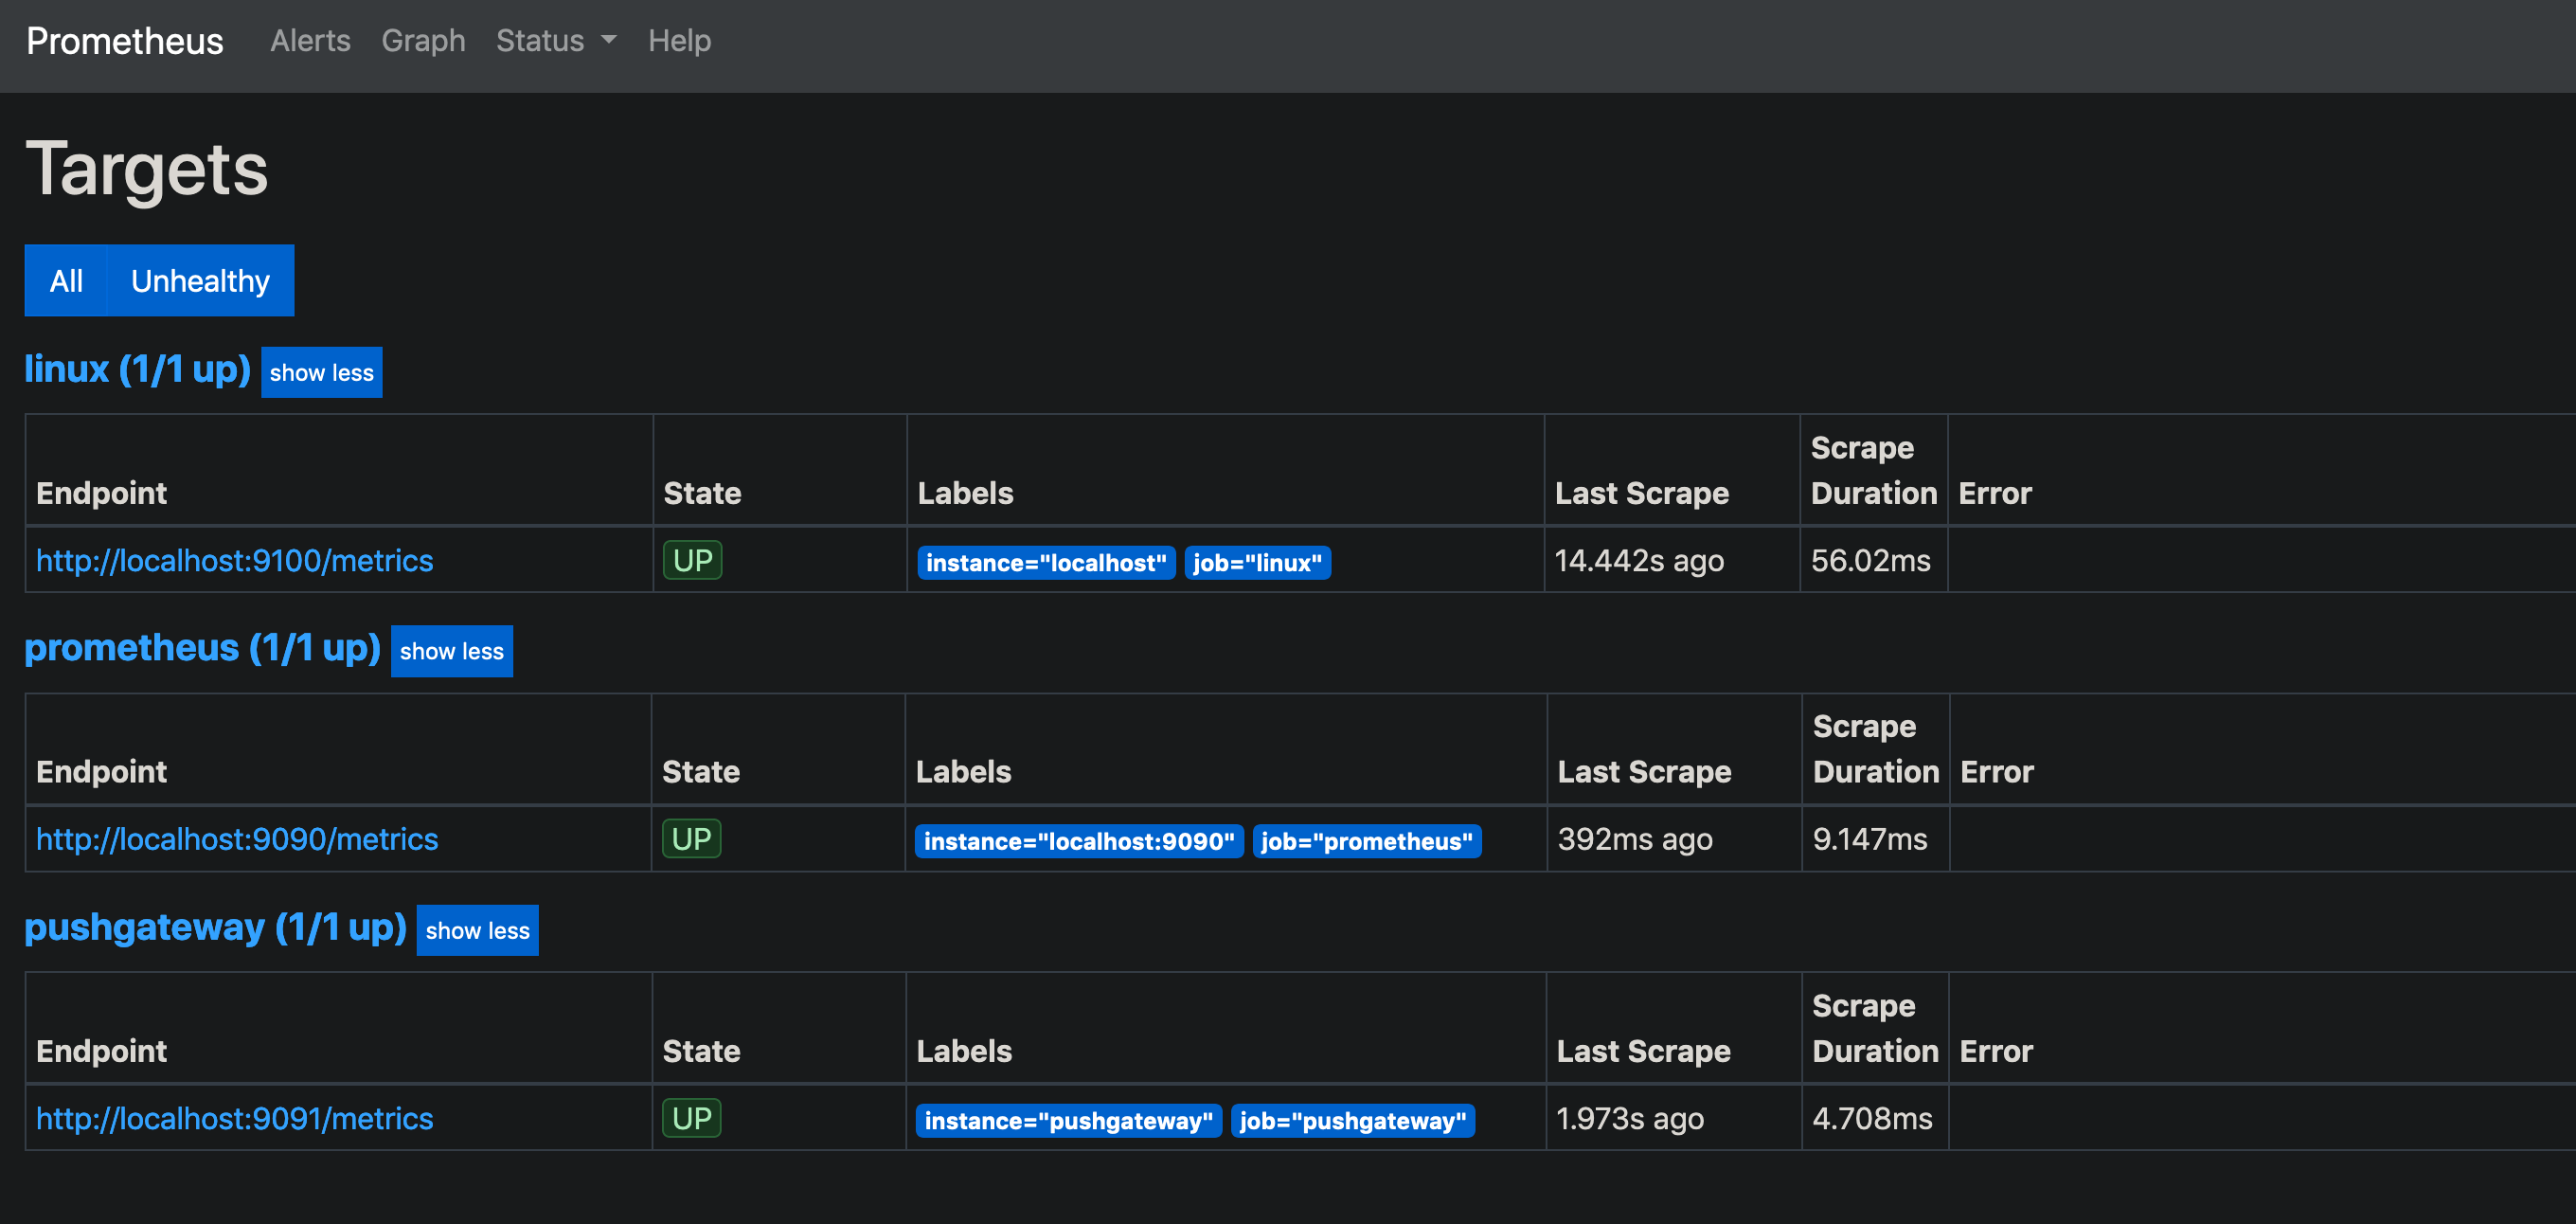Viewport: 2576px width, 1224px height.
Task: Collapse prometheus targets with show less
Action: (x=451, y=651)
